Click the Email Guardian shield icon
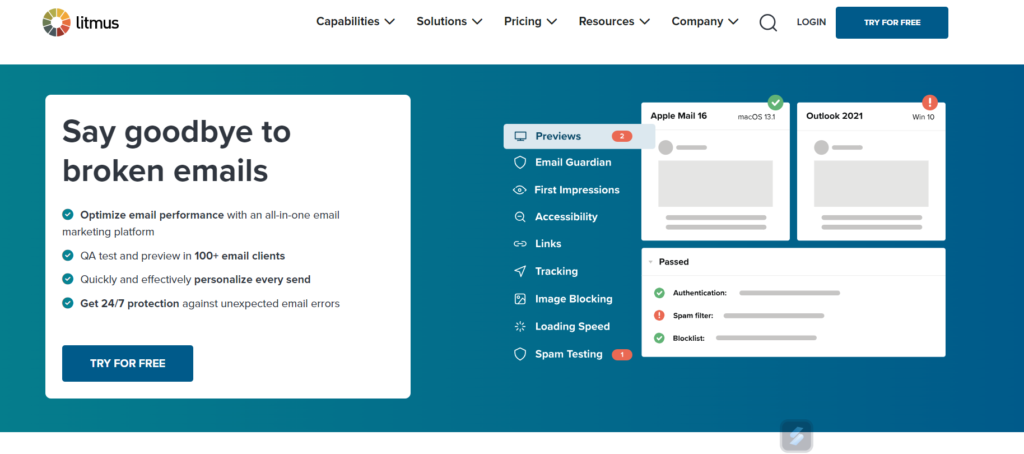1024x454 pixels. tap(520, 162)
